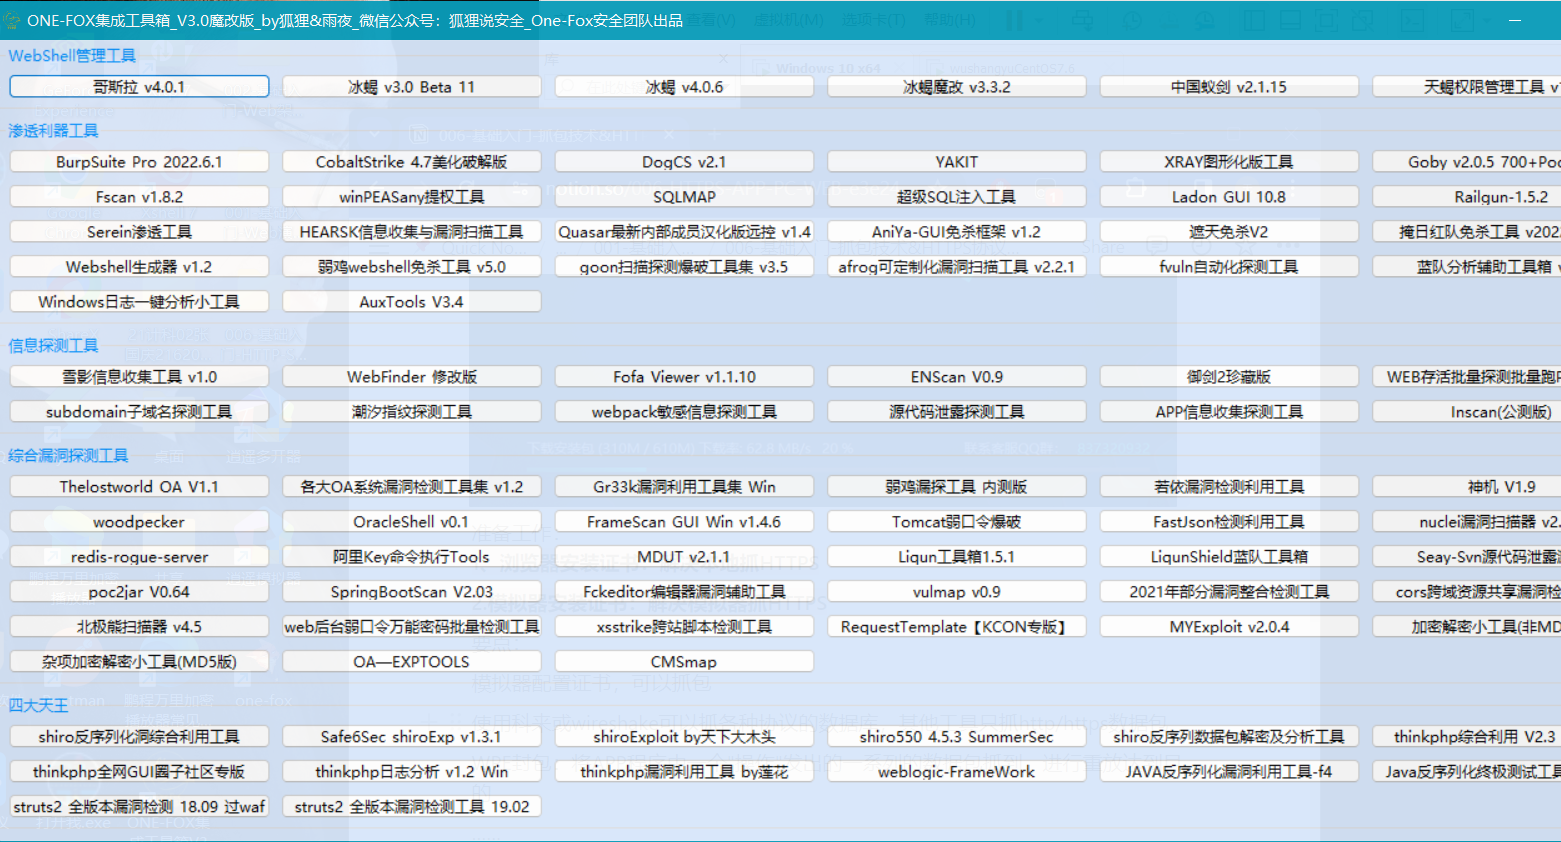Open CMSmap tool
This screenshot has height=842, width=1561.
pos(684,662)
